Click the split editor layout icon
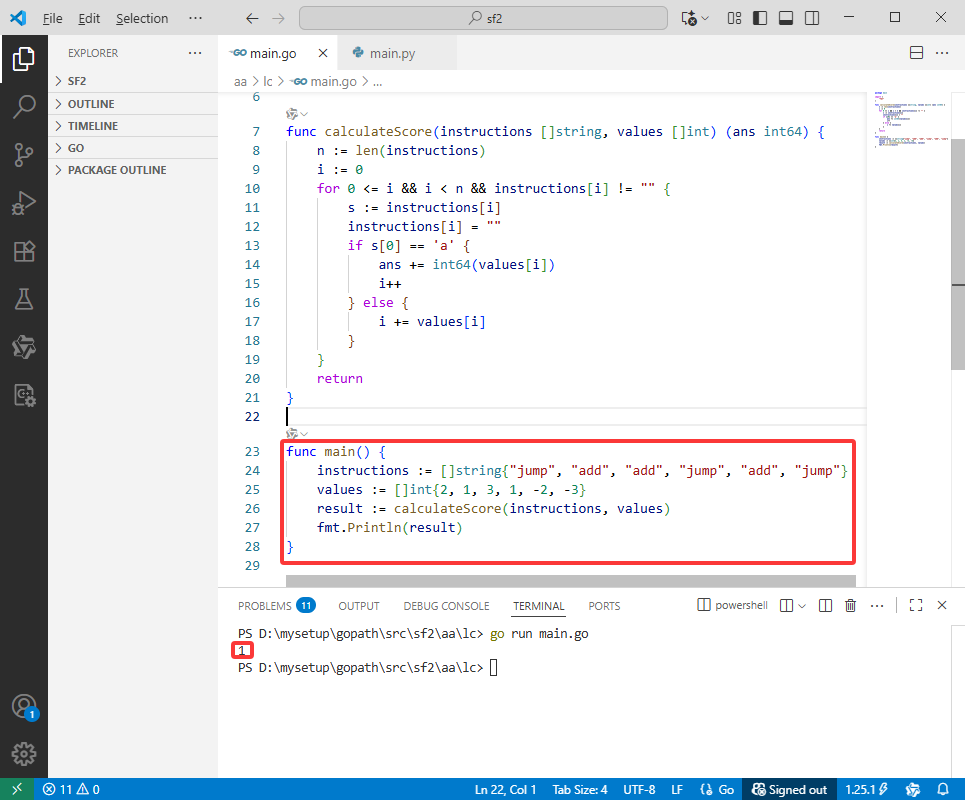965x800 pixels. (916, 53)
